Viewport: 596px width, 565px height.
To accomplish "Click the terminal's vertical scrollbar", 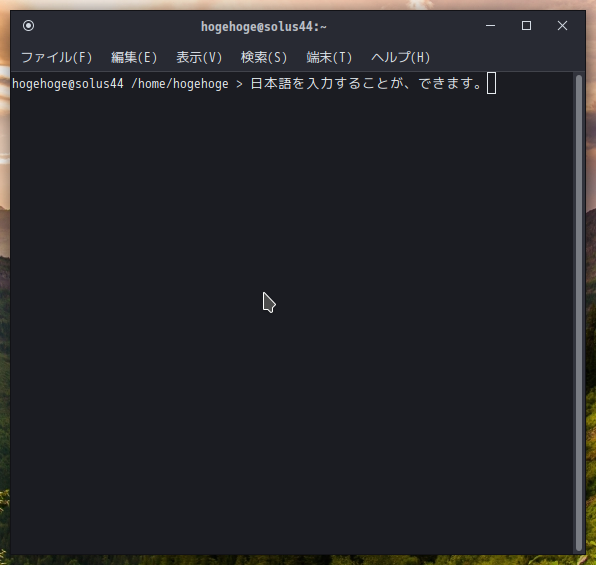I will (579, 313).
